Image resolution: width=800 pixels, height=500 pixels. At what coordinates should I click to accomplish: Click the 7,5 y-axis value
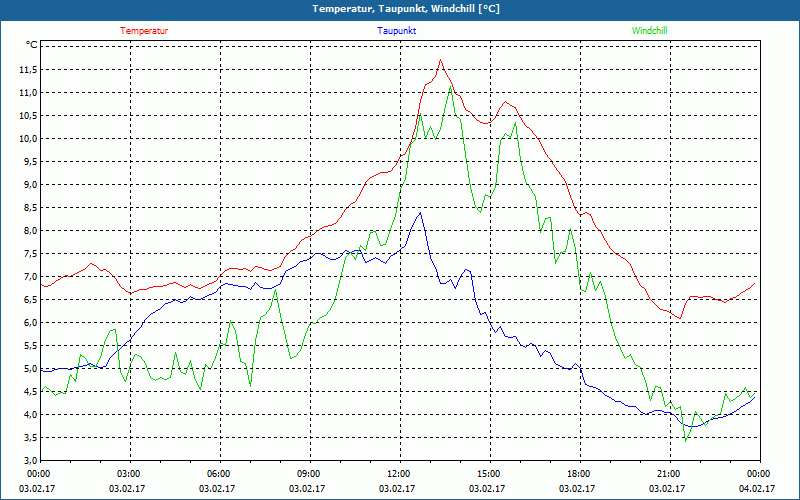point(30,254)
